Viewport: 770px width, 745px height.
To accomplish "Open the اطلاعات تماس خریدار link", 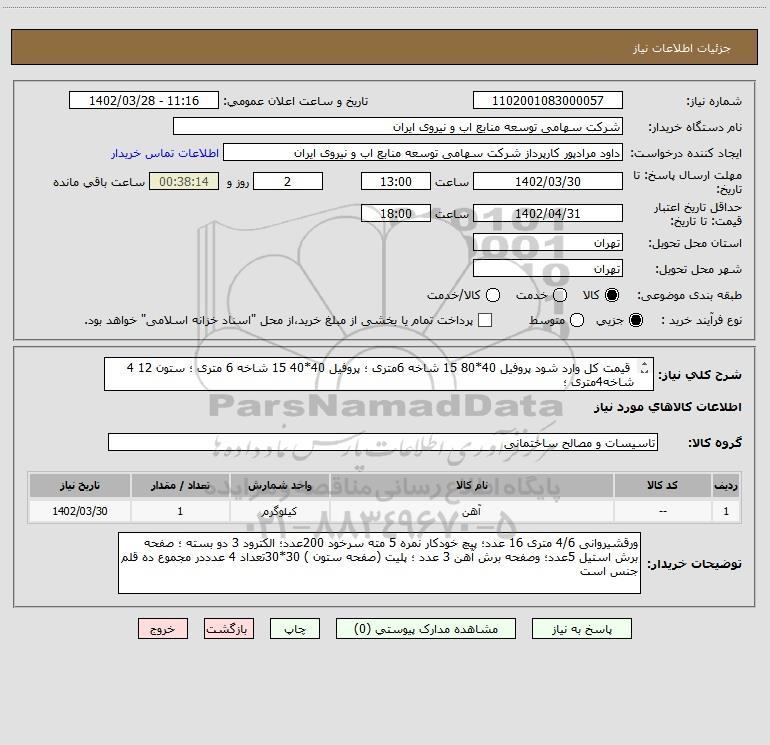I will point(165,153).
